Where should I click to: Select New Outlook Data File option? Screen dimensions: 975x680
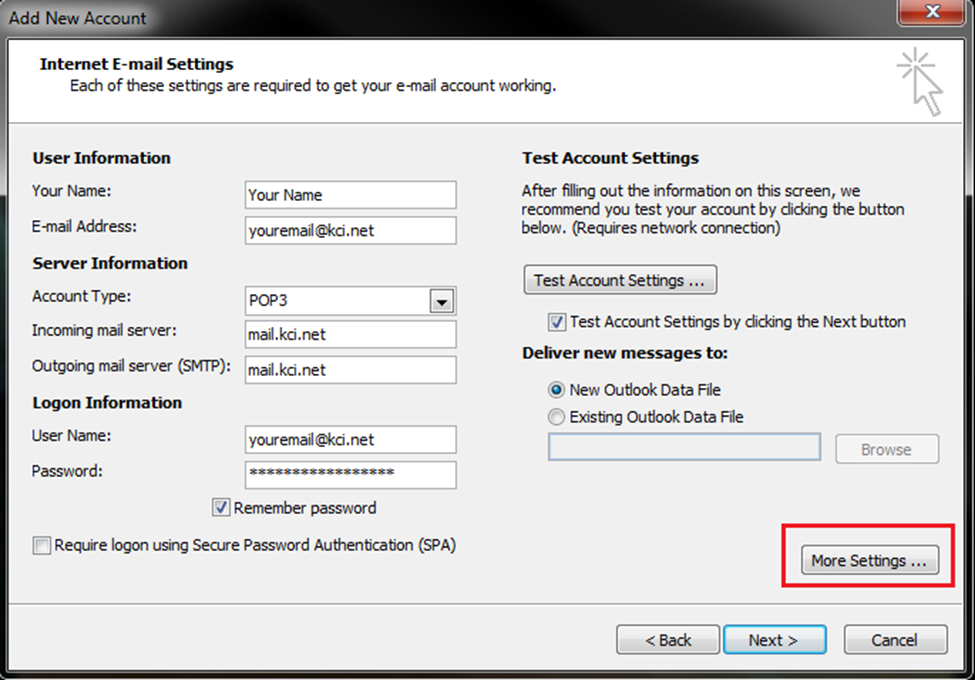(557, 390)
